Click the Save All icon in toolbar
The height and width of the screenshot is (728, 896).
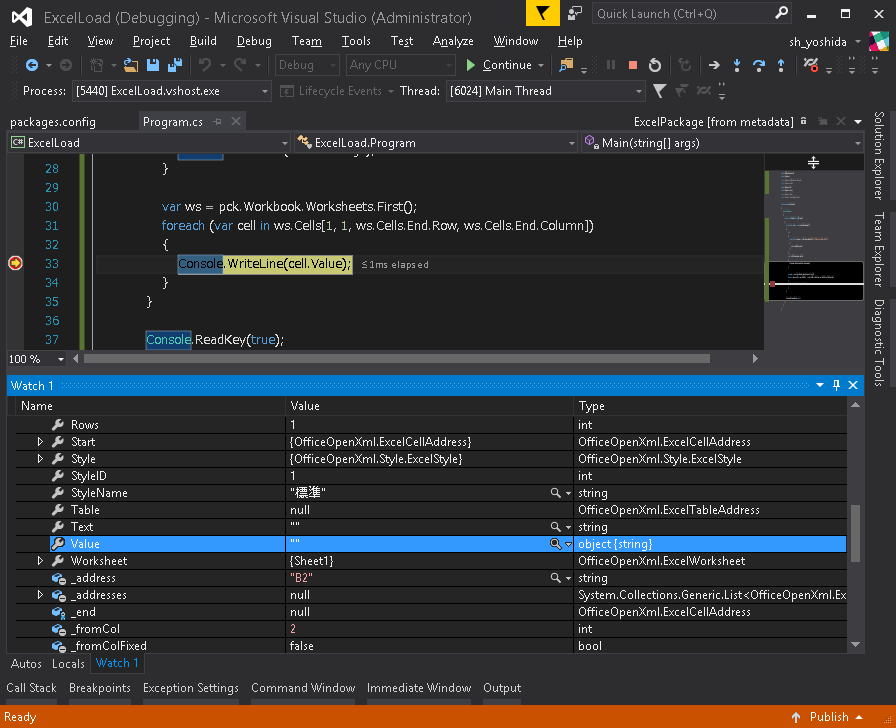tap(173, 65)
